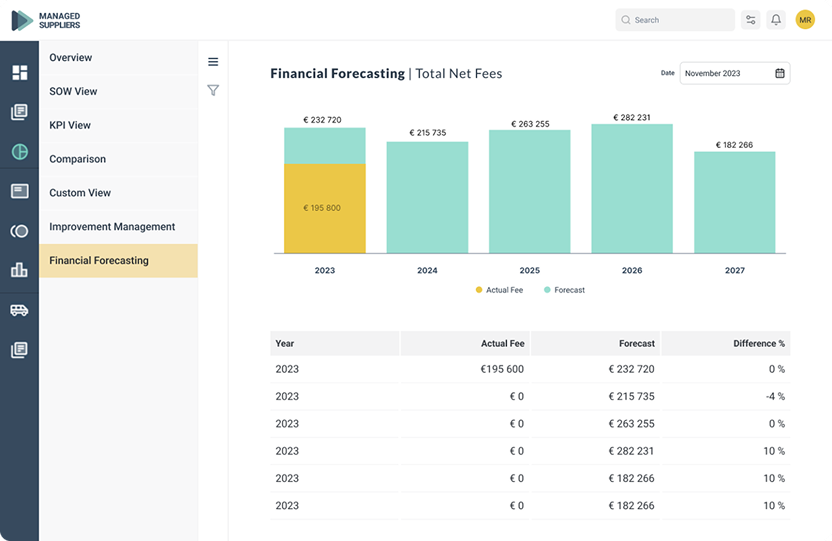Viewport: 832px width, 541px height.
Task: Open the calendar icon in date field
Action: pyautogui.click(x=779, y=73)
